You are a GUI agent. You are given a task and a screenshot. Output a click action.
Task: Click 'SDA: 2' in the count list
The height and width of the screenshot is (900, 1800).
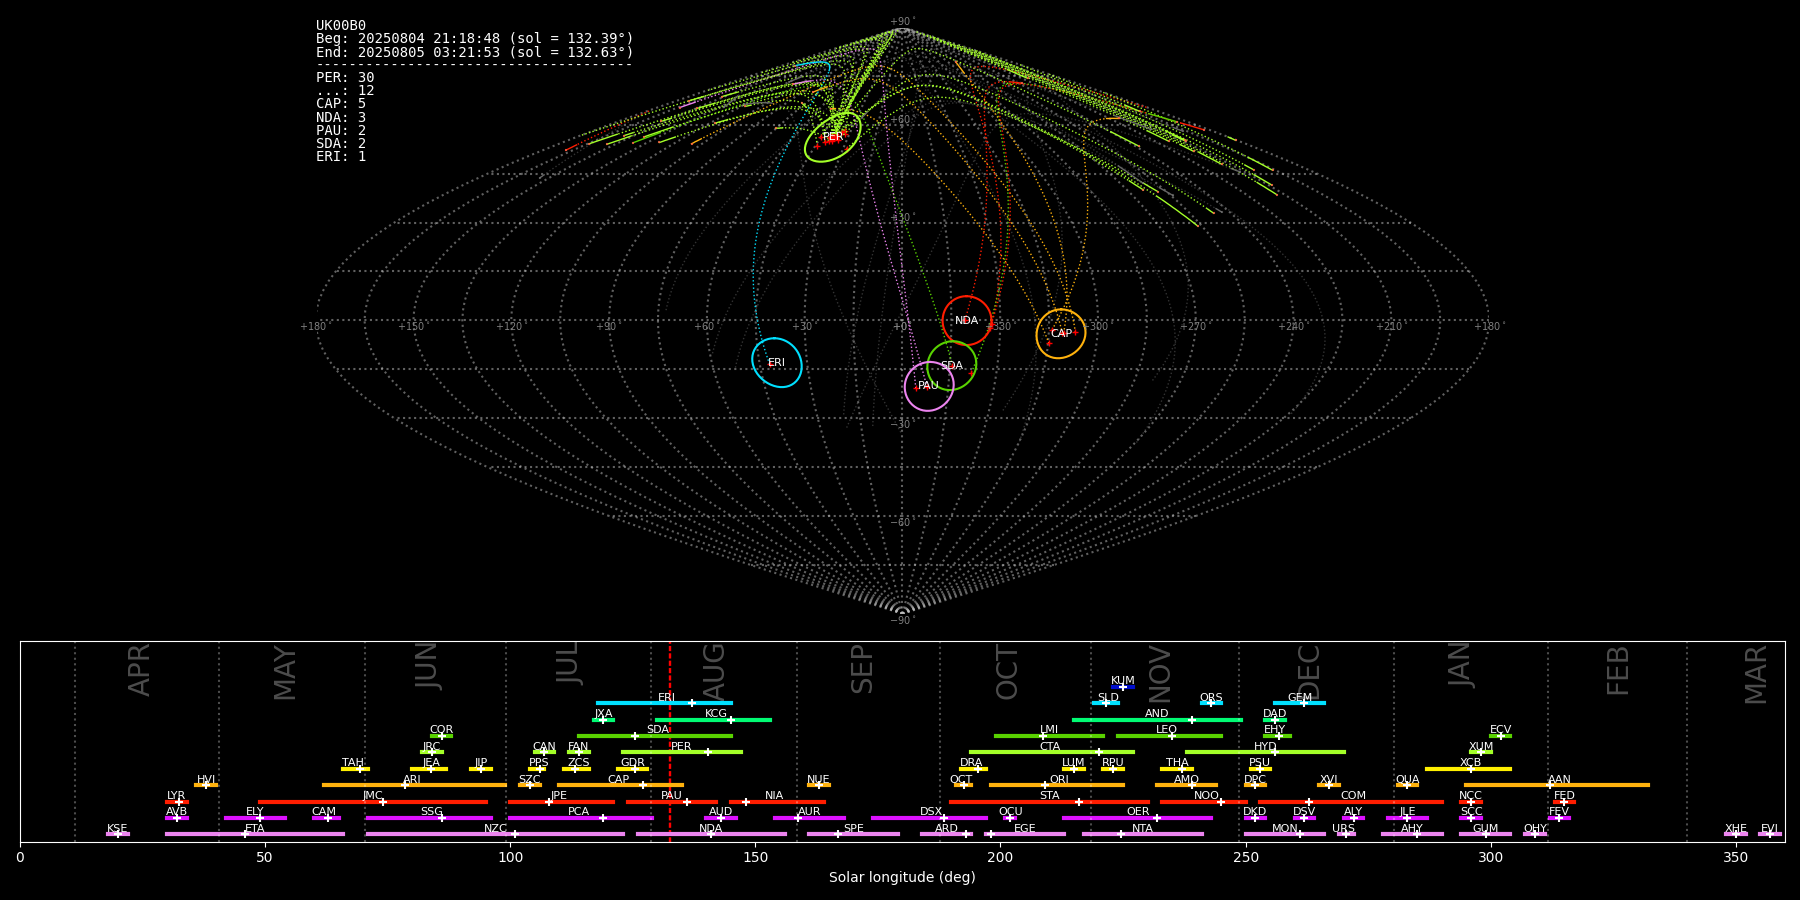pyautogui.click(x=341, y=144)
